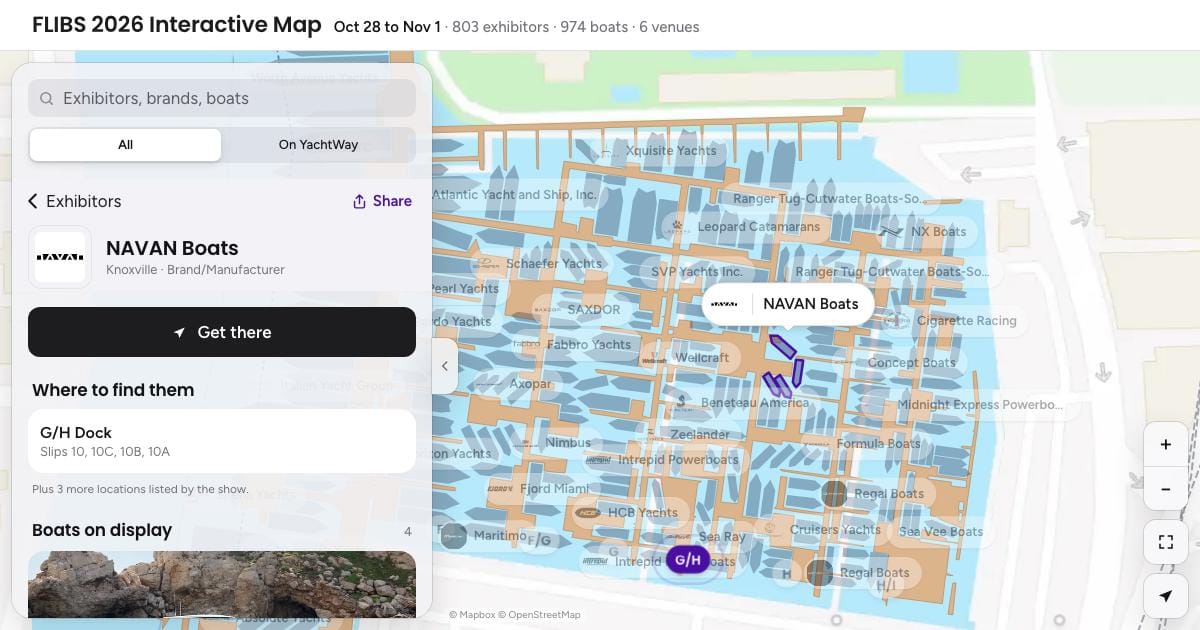The image size is (1200, 630).
Task: Select the Xquisite Yachts map label
Action: click(671, 151)
